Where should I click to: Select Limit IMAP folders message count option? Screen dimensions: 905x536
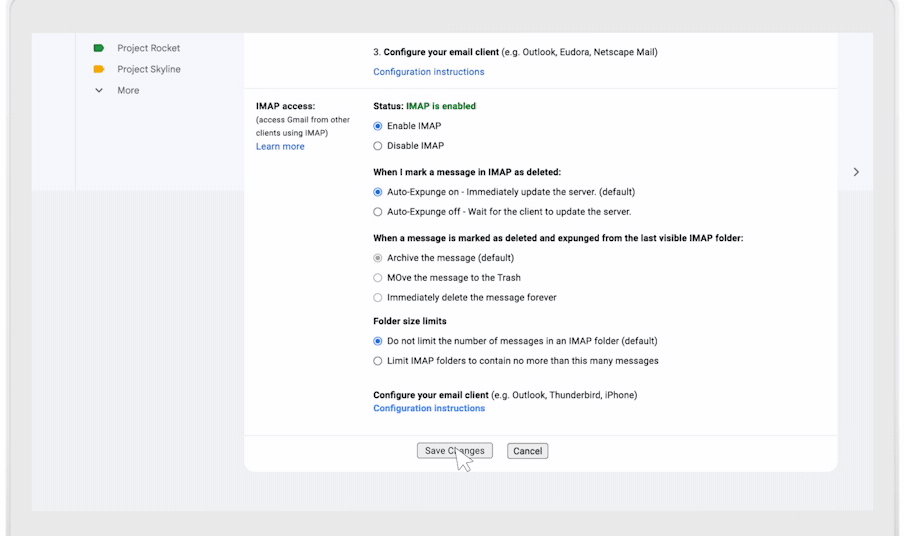(378, 361)
